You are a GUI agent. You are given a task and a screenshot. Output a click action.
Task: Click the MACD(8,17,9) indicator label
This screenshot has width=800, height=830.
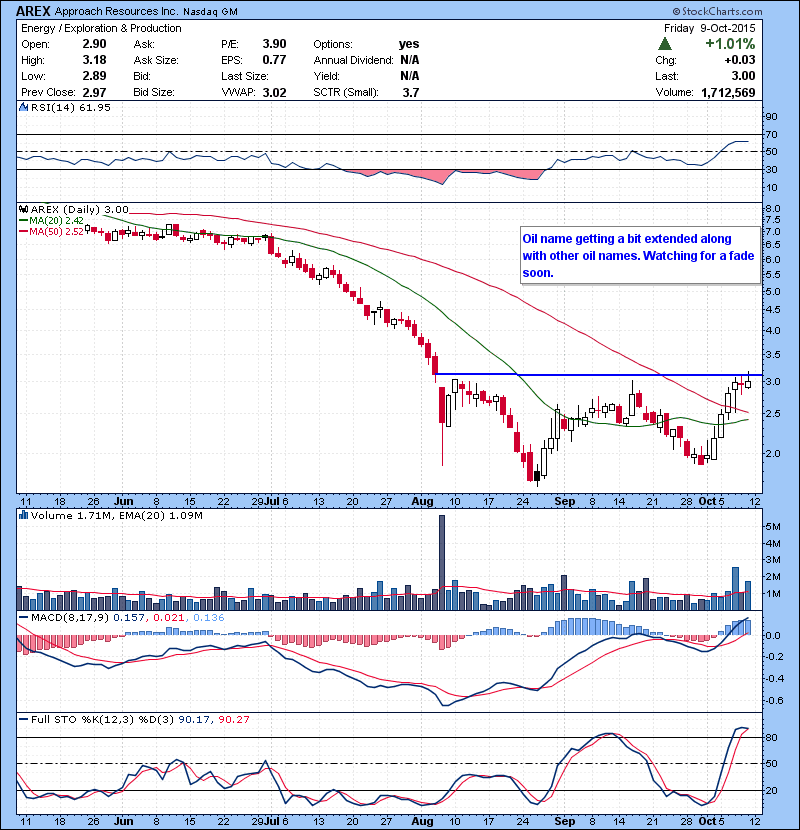(70, 617)
